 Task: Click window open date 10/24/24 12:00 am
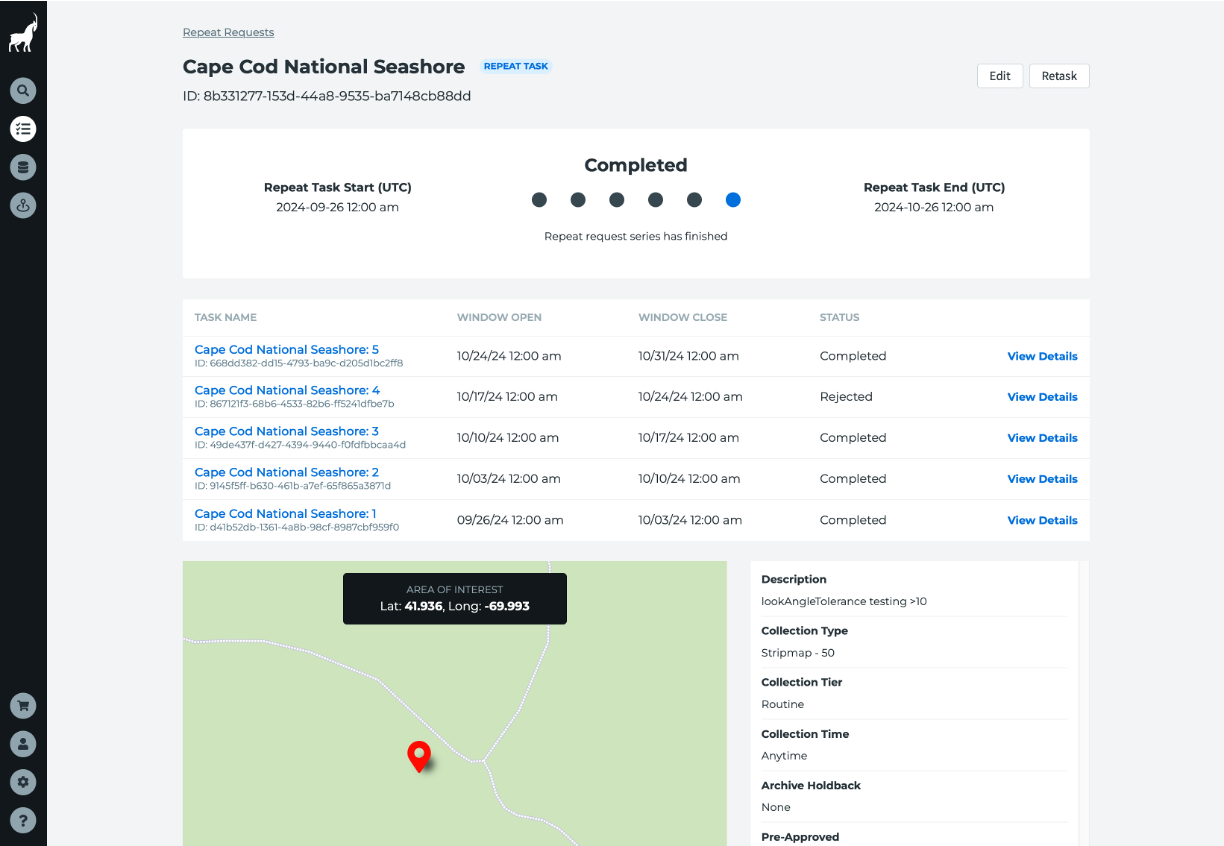pos(507,356)
